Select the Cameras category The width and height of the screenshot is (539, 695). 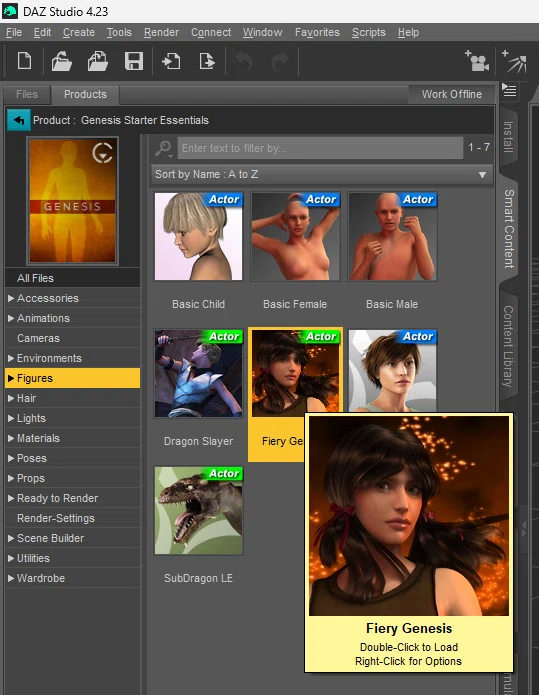click(x=73, y=338)
